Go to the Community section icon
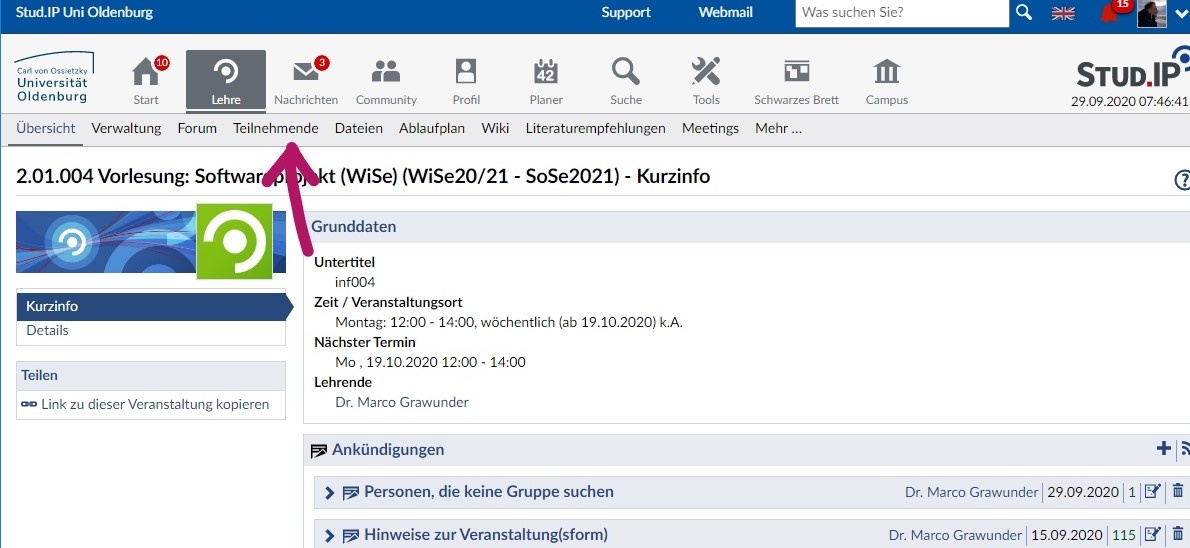Viewport: 1190px width, 548px height. pos(386,73)
